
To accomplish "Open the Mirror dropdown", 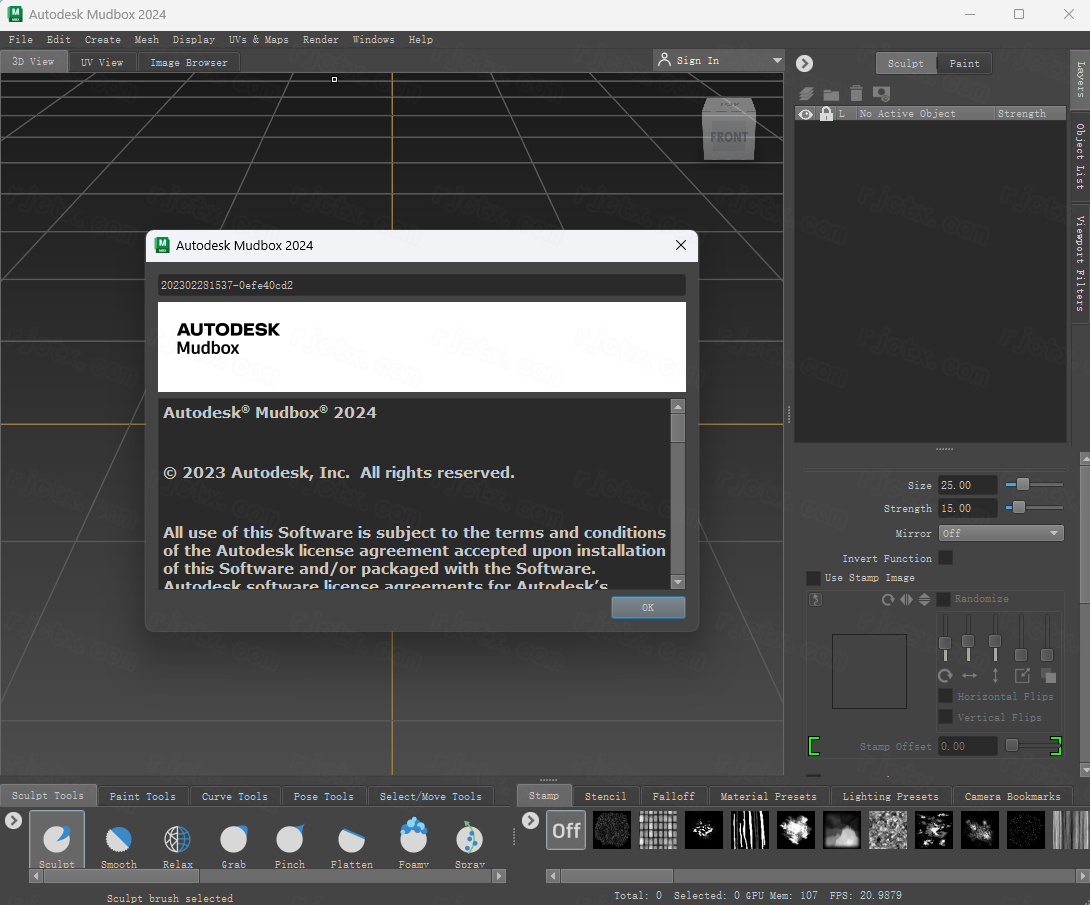I will pos(1001,533).
